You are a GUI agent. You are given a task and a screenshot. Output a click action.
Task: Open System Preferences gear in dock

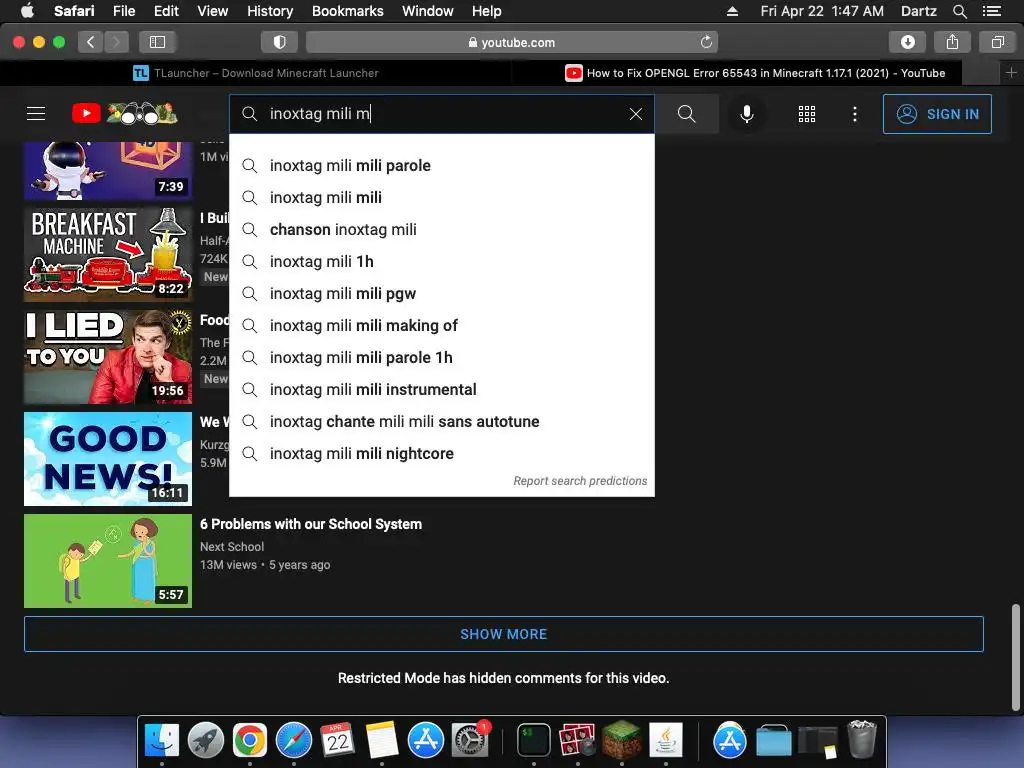pos(470,740)
